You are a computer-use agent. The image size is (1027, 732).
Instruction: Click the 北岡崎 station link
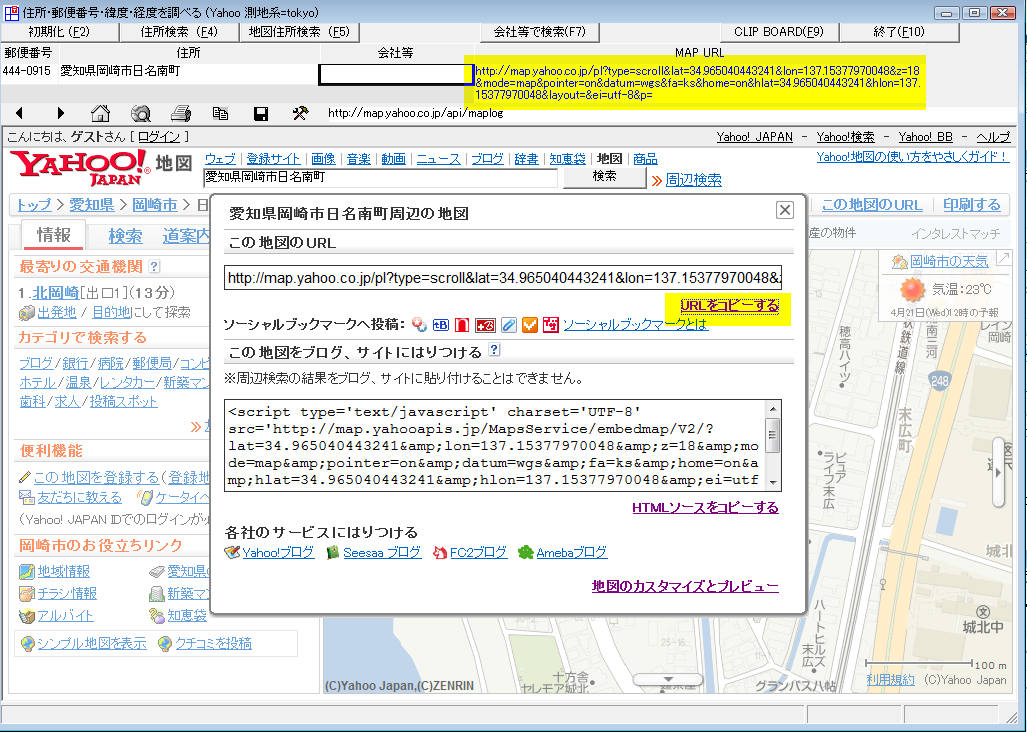point(56,293)
